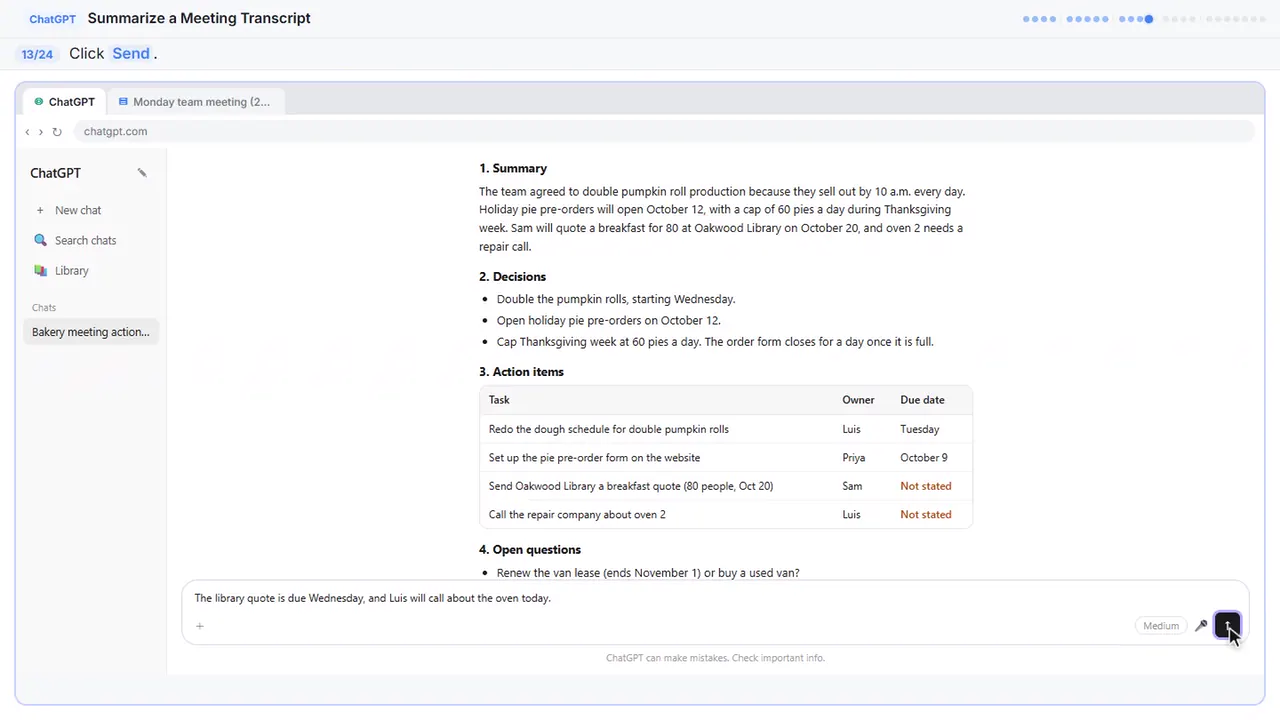Click the ChatGPT tab favicon
Viewport: 1280px width, 720px height.
[39, 102]
